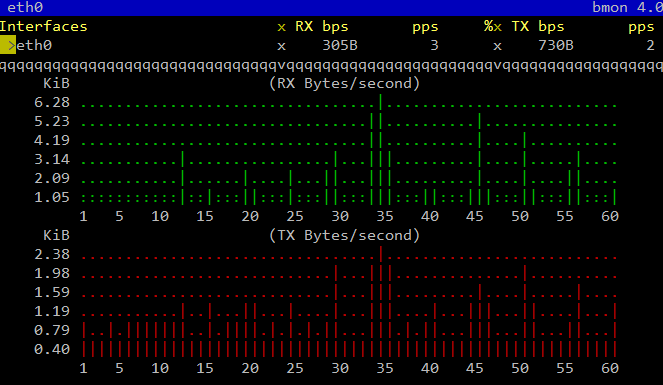Image resolution: width=663 pixels, height=385 pixels.
Task: Click the KiB unit label above TX graph
Action: 56,235
